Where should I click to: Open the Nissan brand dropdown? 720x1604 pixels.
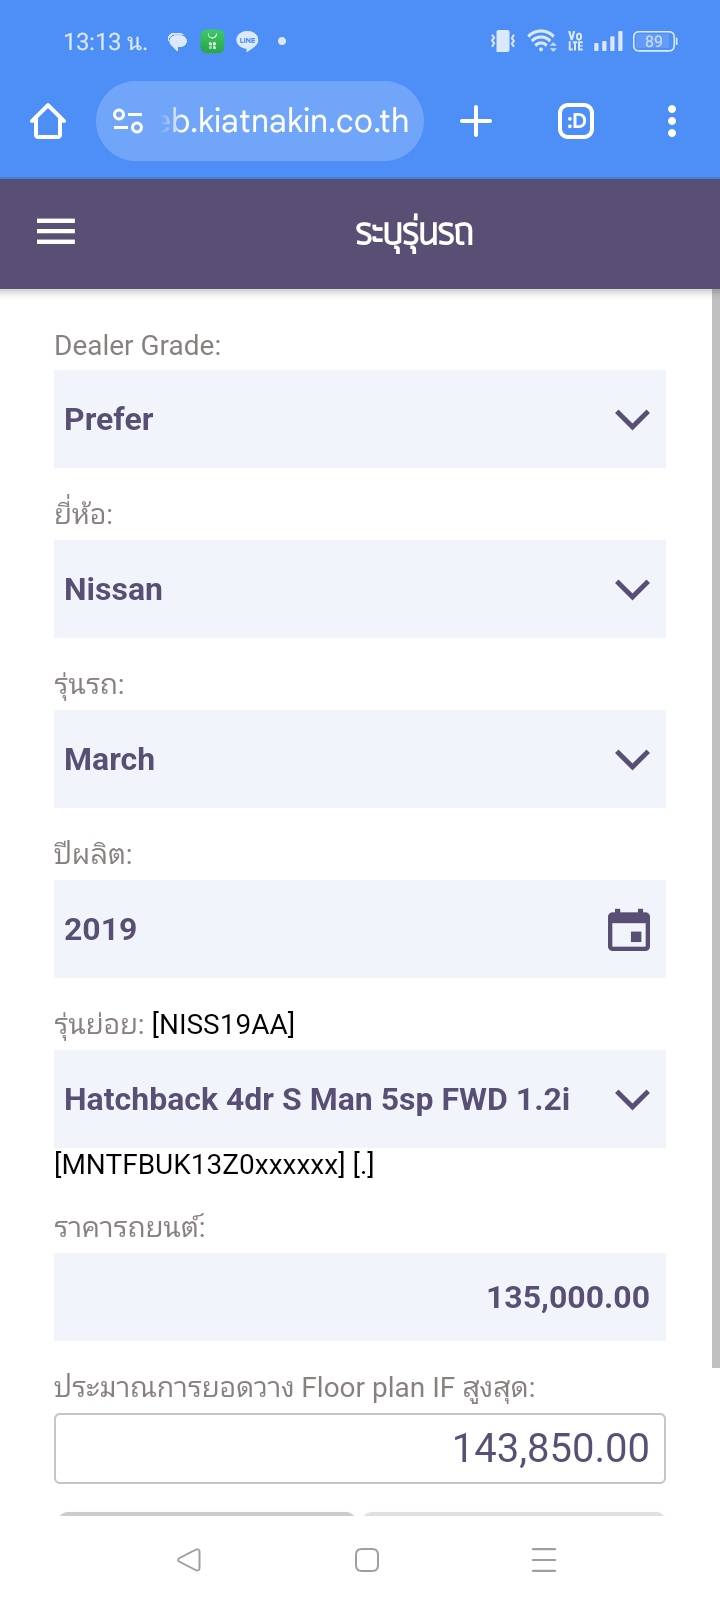pos(359,589)
